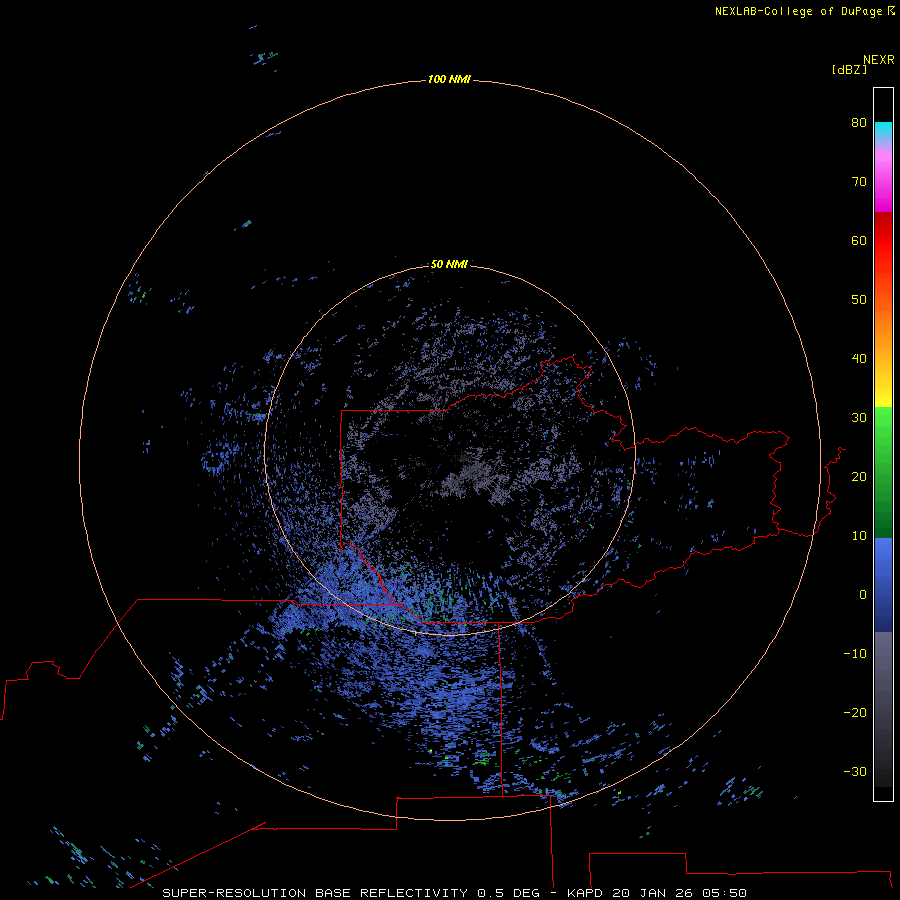Click the [dBZ] units label
Screen dimensions: 900x900
[849, 70]
